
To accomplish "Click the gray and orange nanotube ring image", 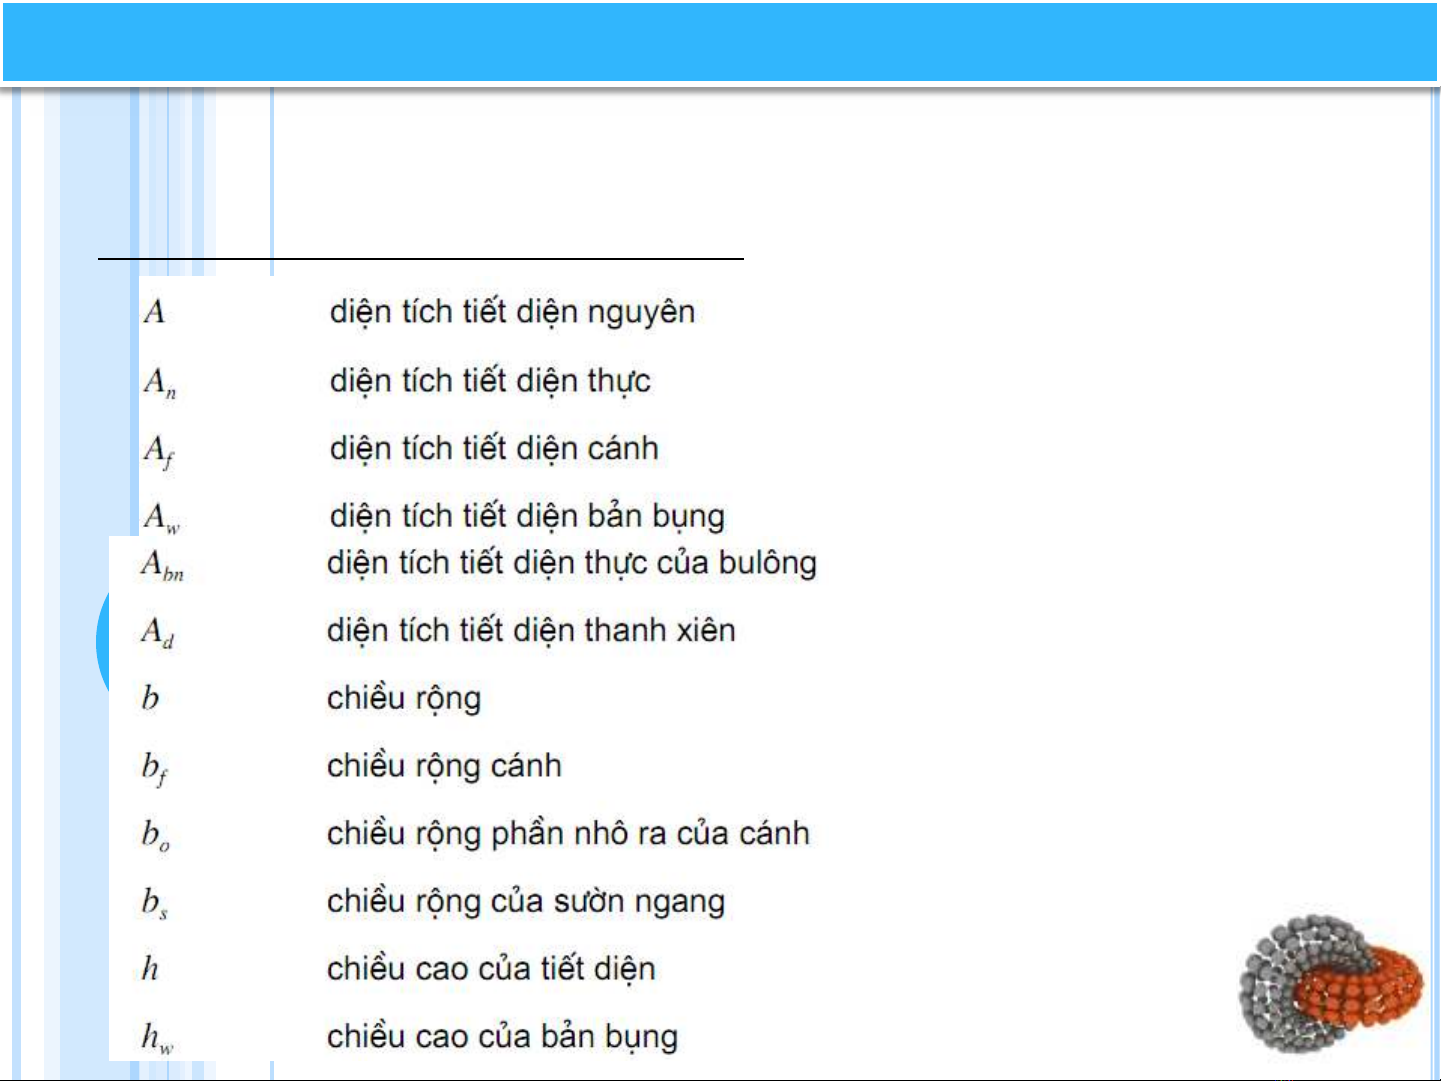I will click(1331, 984).
